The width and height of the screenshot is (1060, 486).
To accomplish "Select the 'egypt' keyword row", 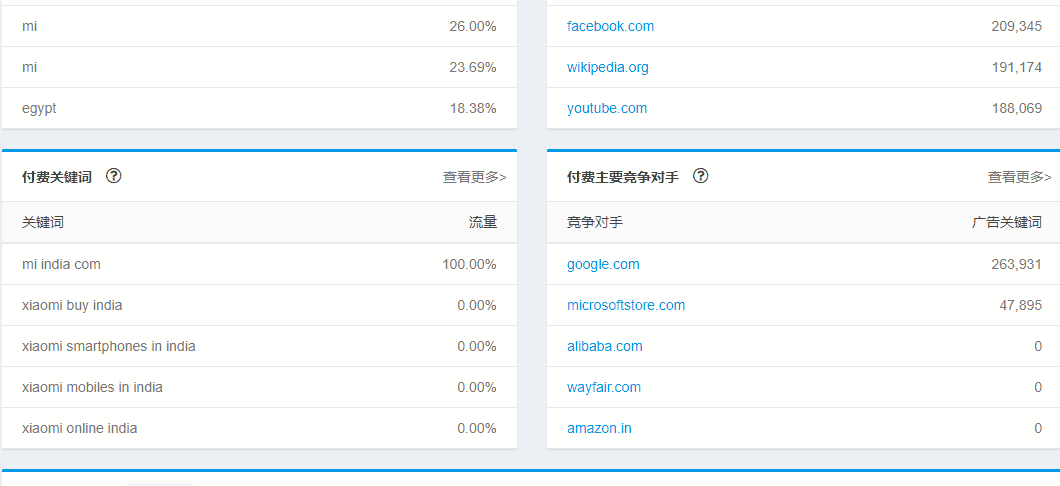I will [x=260, y=108].
